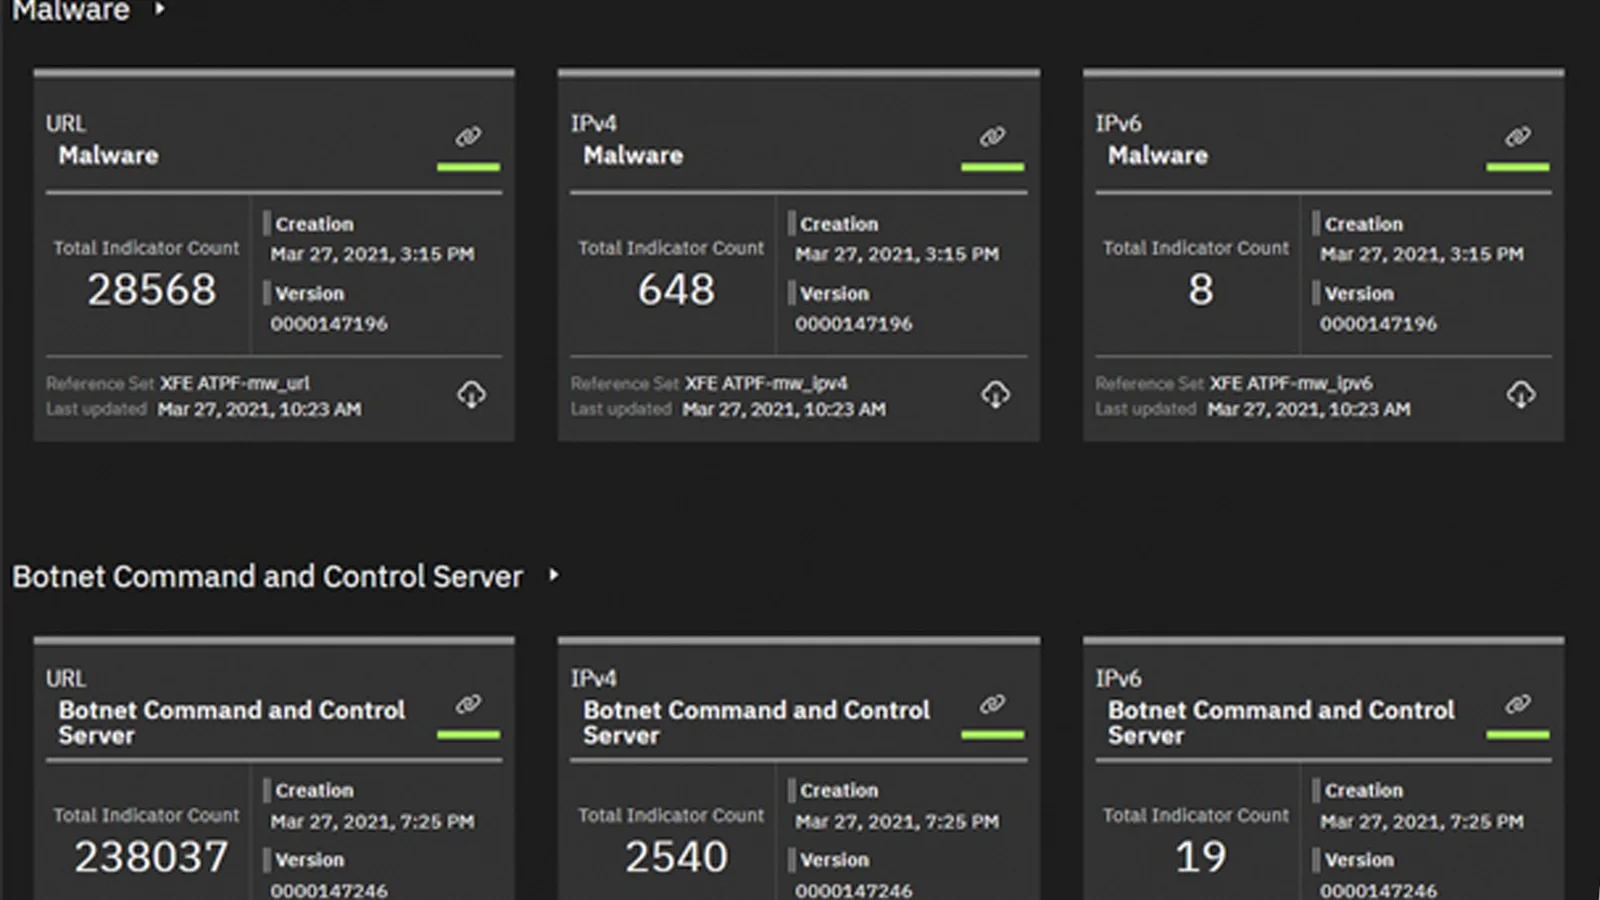Click link icon on IPv6 Botnet card
The width and height of the screenshot is (1600, 900).
click(1517, 705)
